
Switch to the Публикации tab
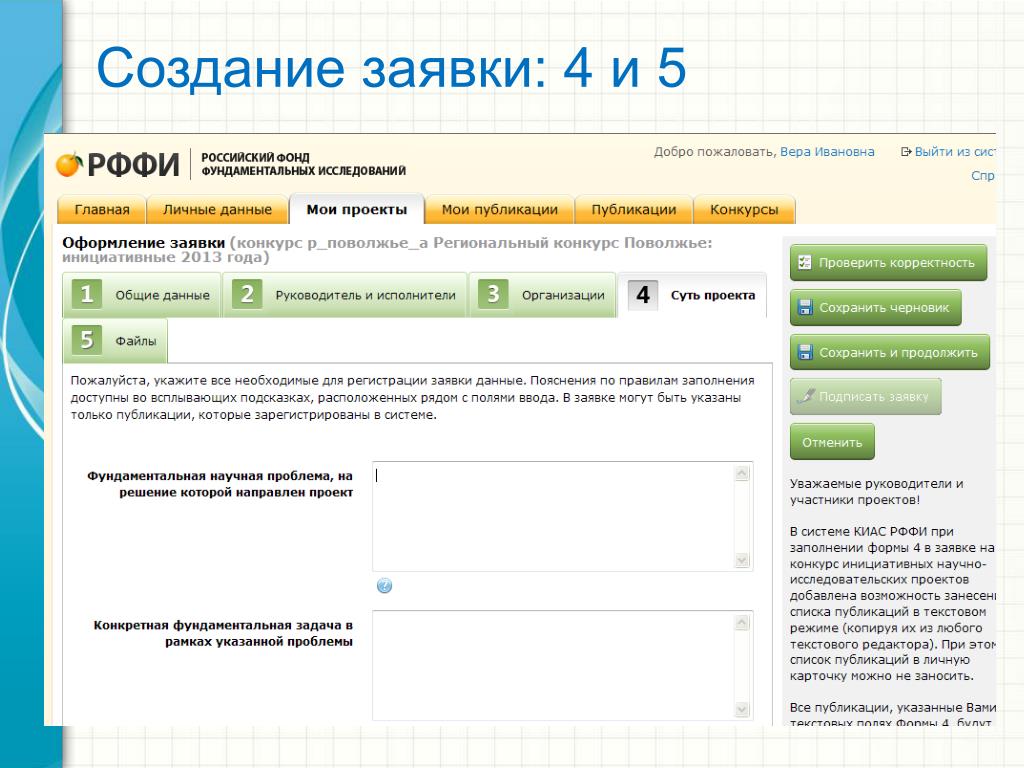(x=633, y=210)
